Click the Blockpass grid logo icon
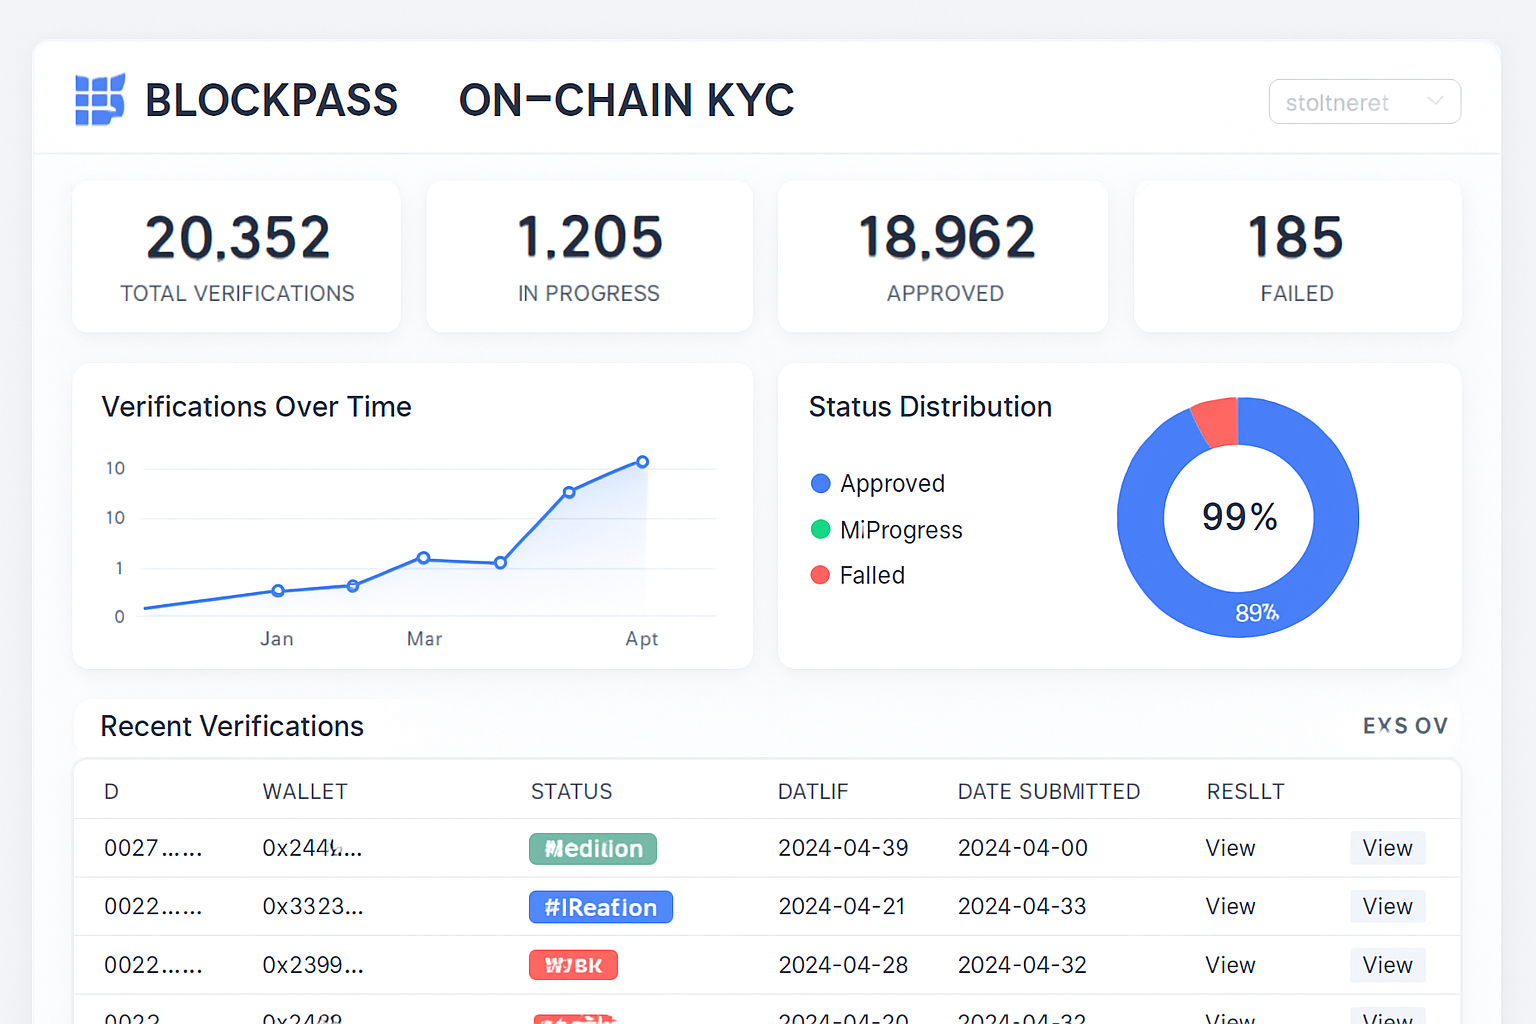This screenshot has height=1024, width=1536. tap(99, 99)
